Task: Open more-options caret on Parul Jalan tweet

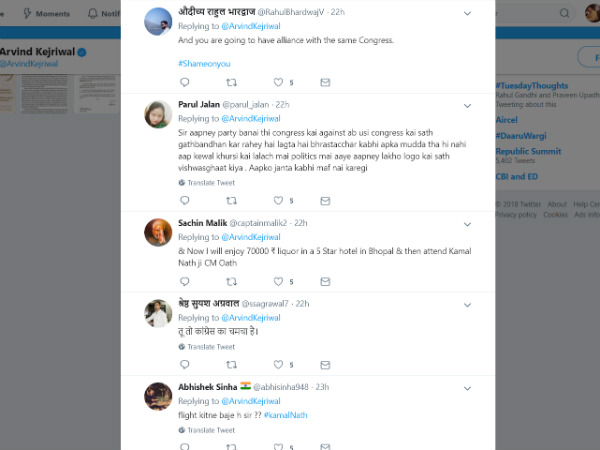Action: tap(467, 104)
